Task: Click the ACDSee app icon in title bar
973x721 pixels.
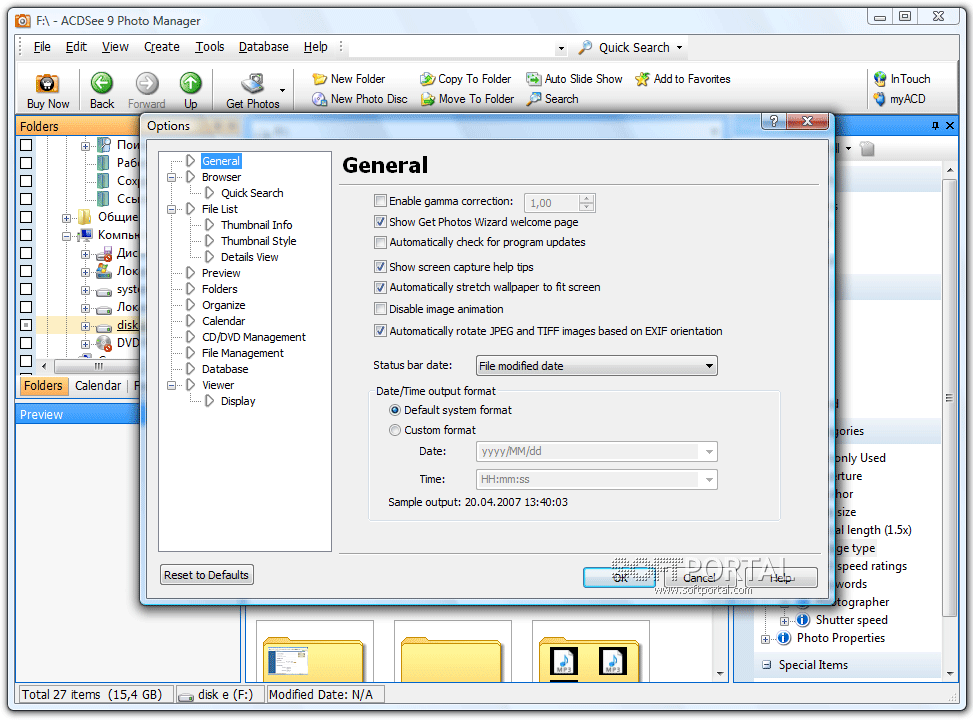Action: click(x=22, y=21)
